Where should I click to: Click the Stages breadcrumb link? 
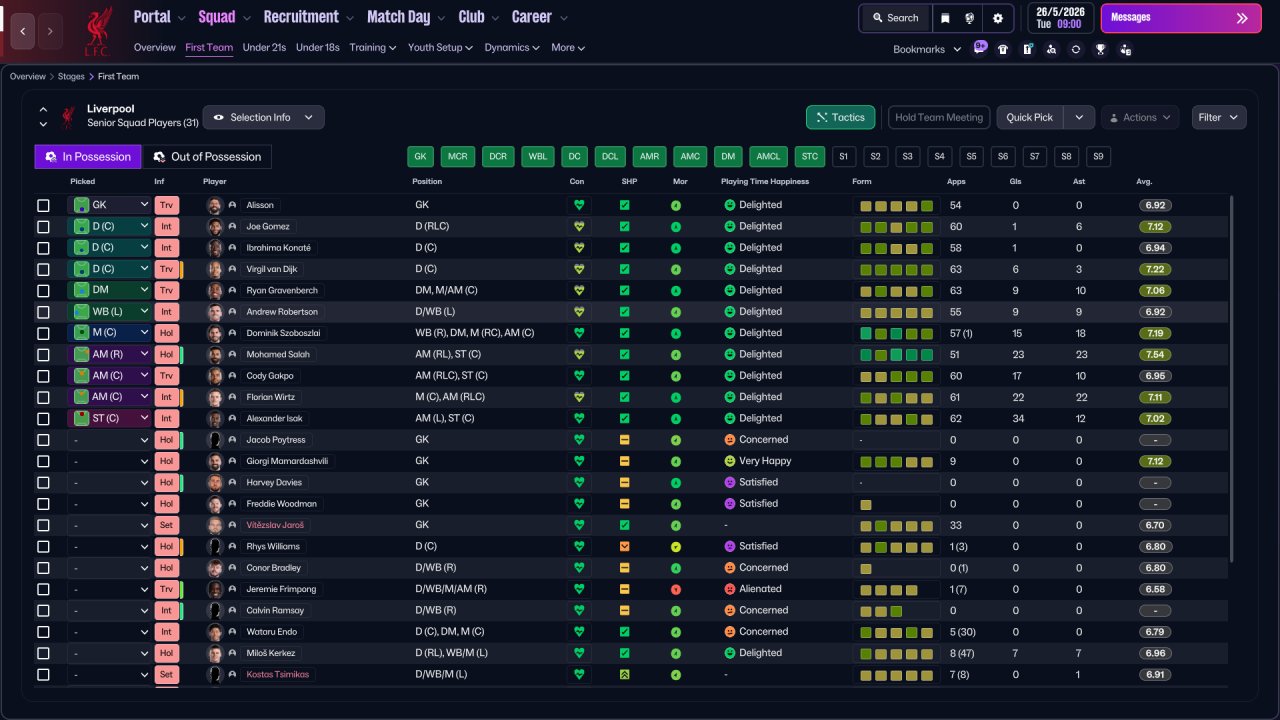point(71,76)
